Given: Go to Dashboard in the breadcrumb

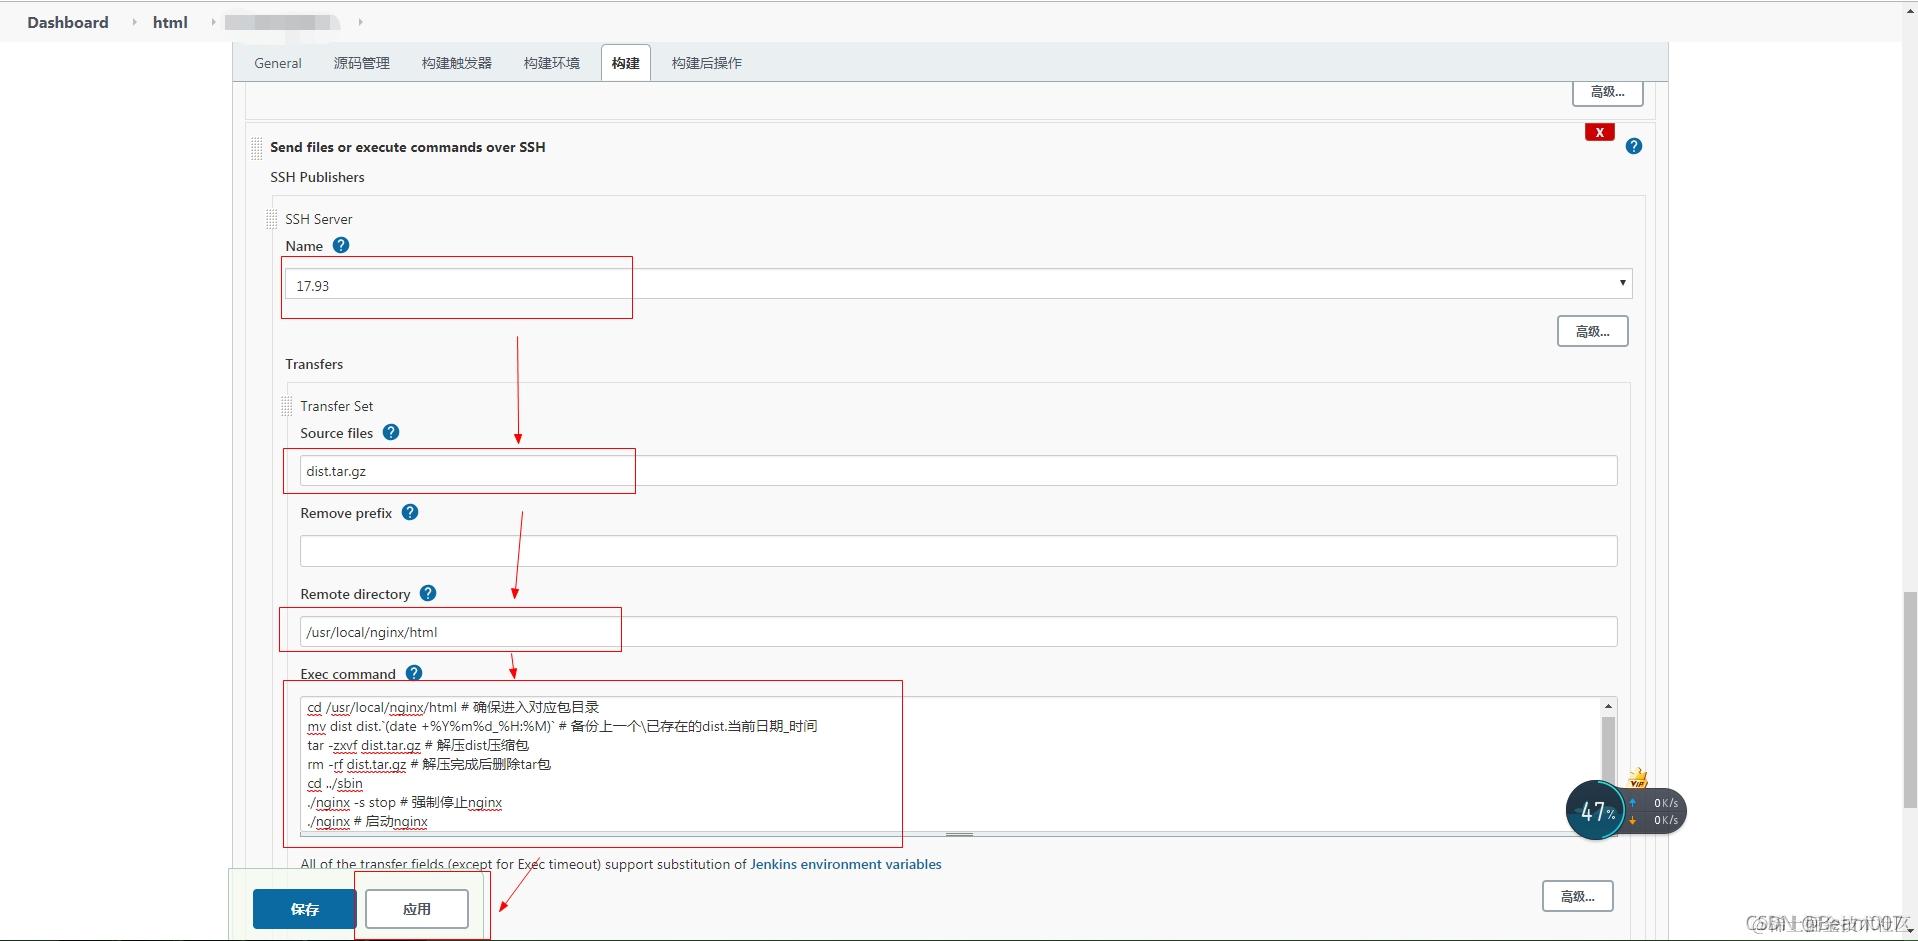Looking at the screenshot, I should [68, 22].
